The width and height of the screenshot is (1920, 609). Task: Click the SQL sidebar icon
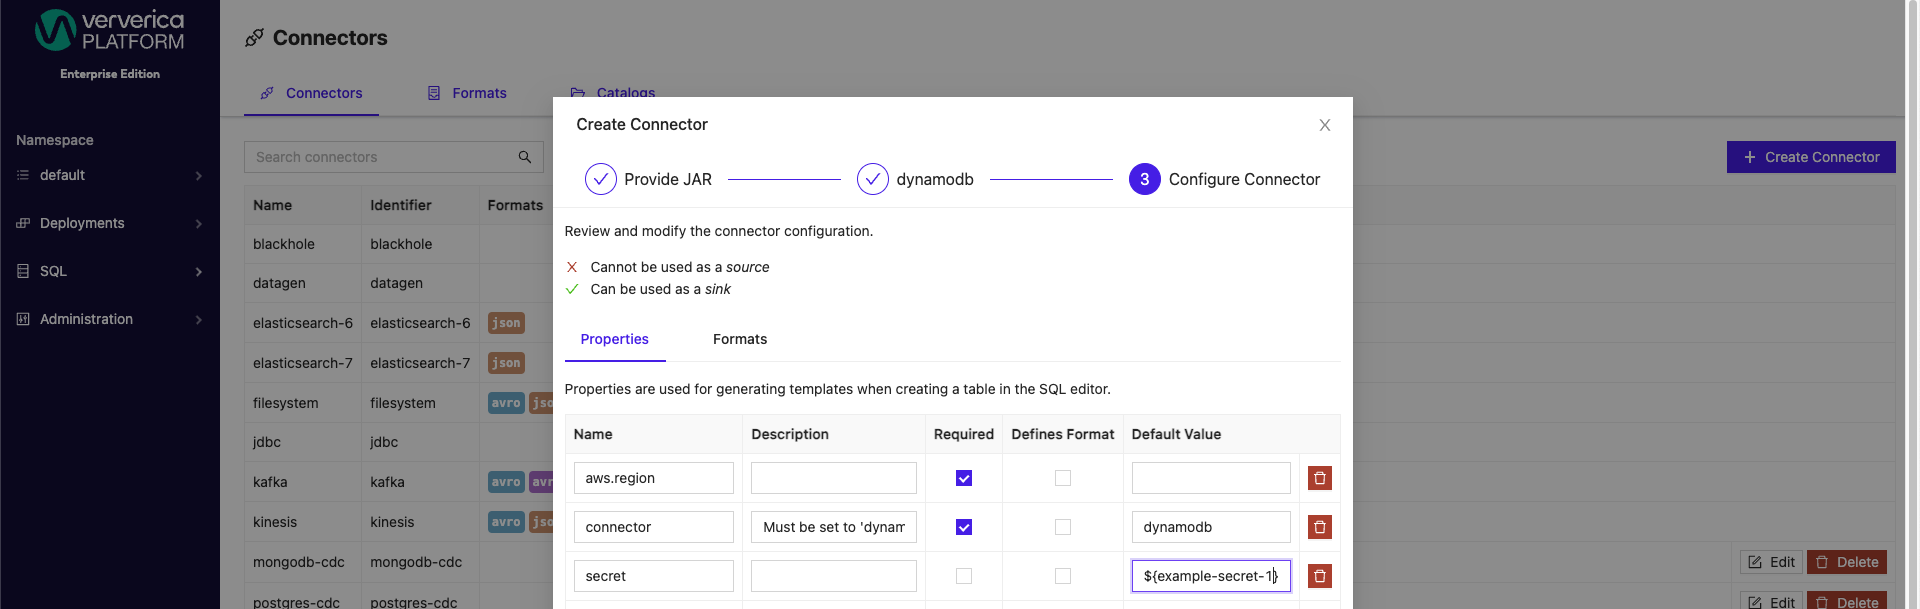(x=23, y=271)
